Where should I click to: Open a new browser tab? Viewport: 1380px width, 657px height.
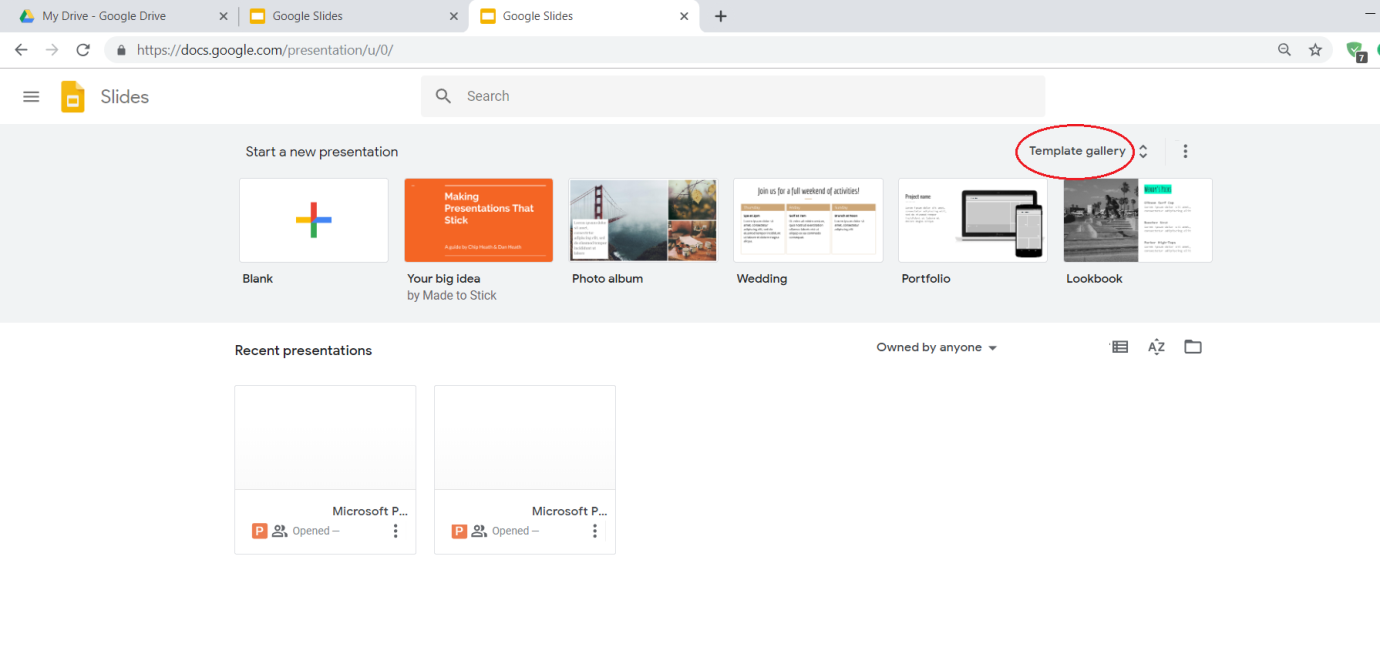pyautogui.click(x=720, y=16)
